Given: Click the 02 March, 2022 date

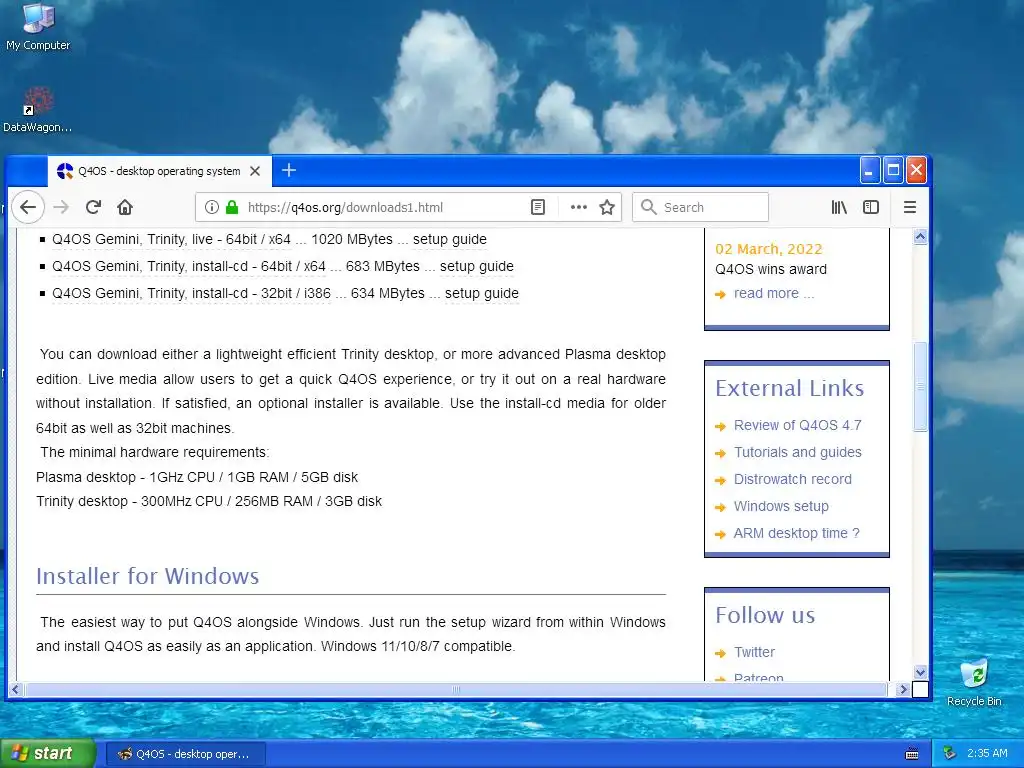Looking at the screenshot, I should (x=769, y=249).
